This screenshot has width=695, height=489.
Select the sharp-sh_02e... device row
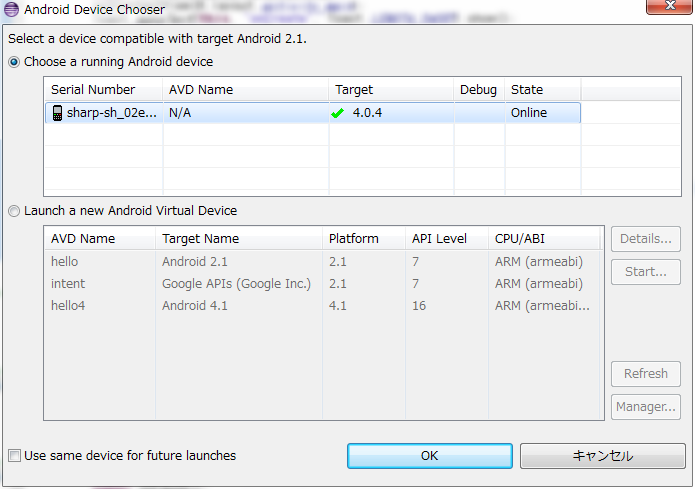(313, 113)
